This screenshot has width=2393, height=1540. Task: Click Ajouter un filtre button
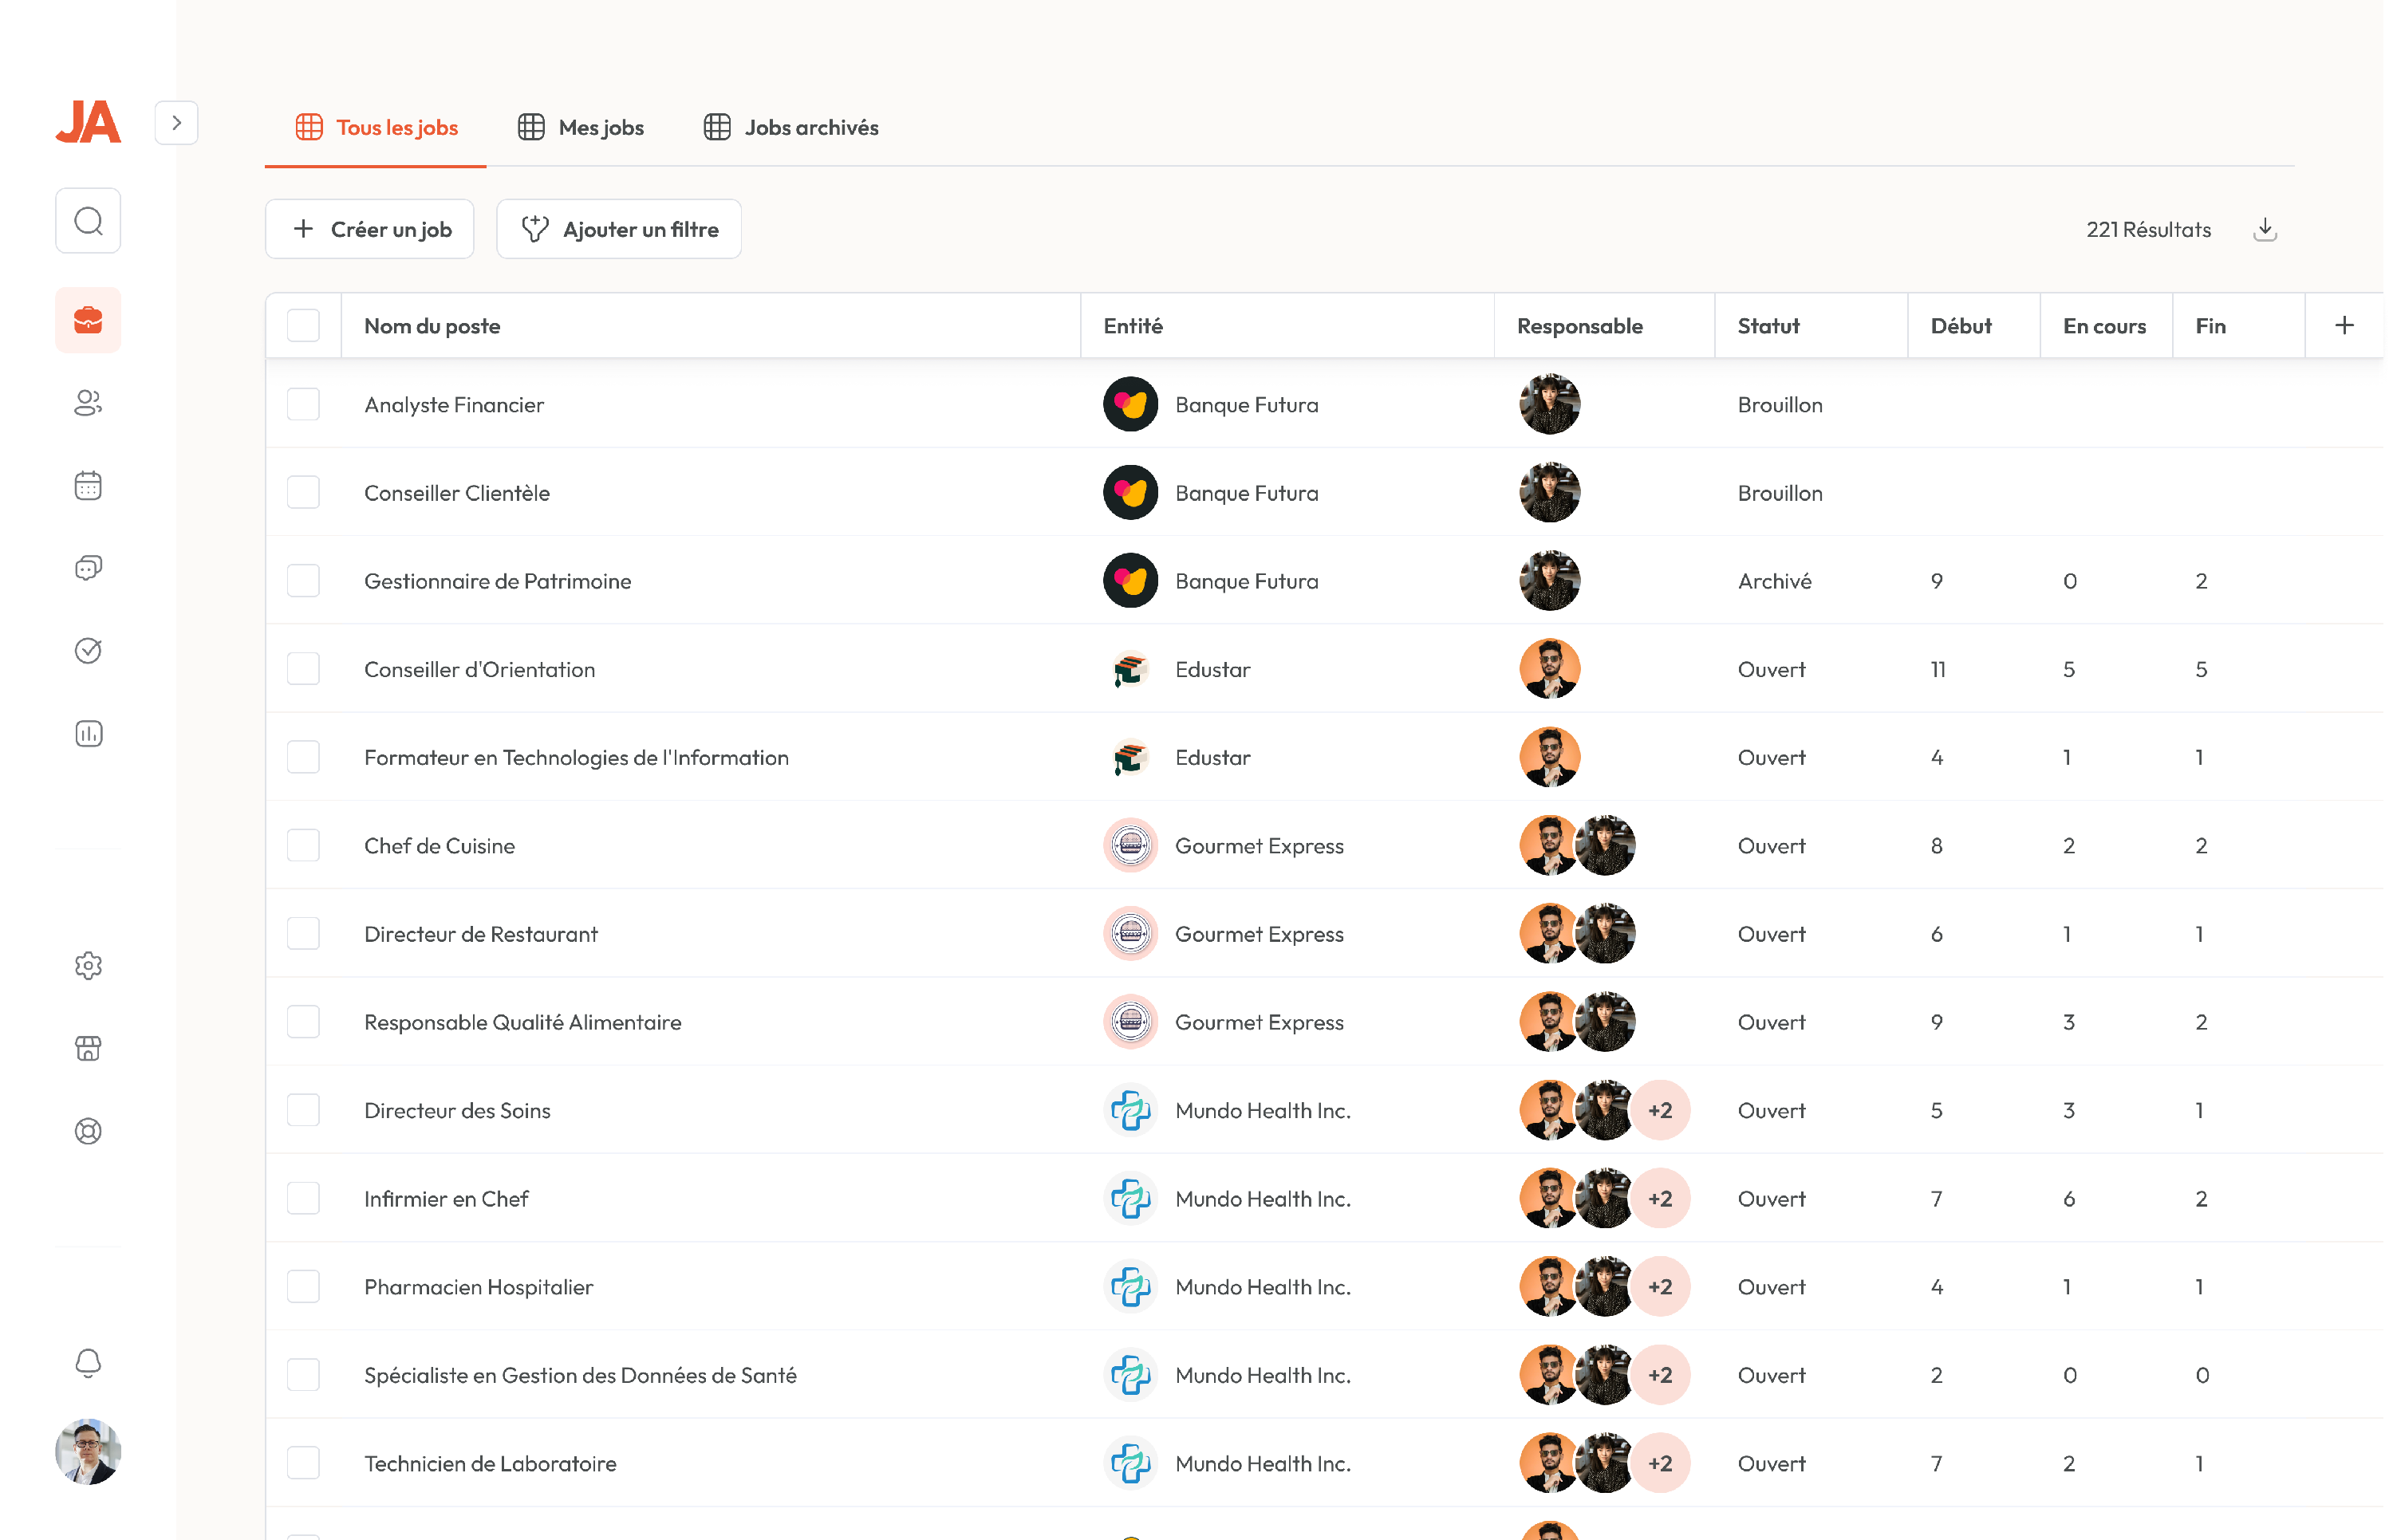tap(619, 230)
